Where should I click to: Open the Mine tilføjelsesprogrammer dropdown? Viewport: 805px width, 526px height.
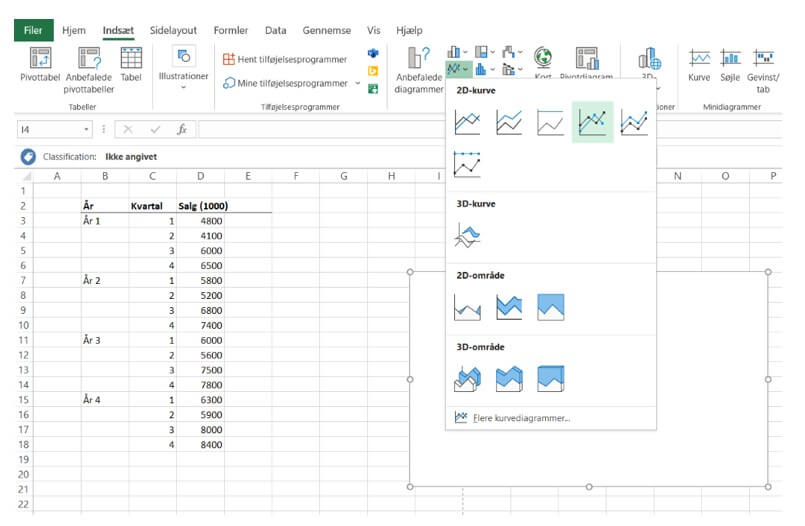pos(358,83)
